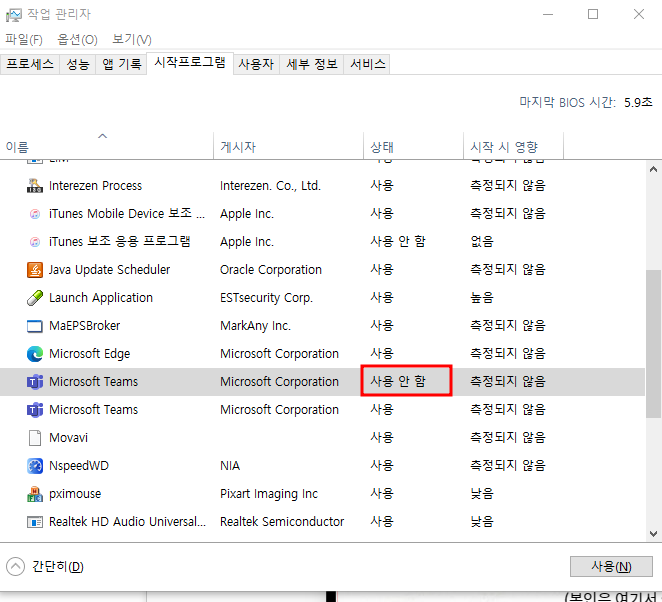Switch to the 사용자 tab
The image size is (662, 602).
(256, 64)
